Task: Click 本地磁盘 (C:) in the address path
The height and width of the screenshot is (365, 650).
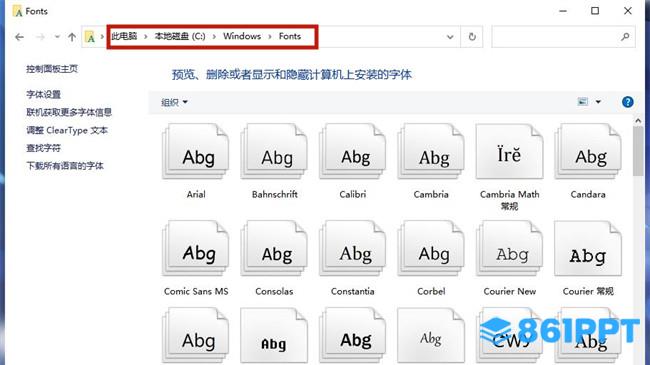Action: [180, 36]
